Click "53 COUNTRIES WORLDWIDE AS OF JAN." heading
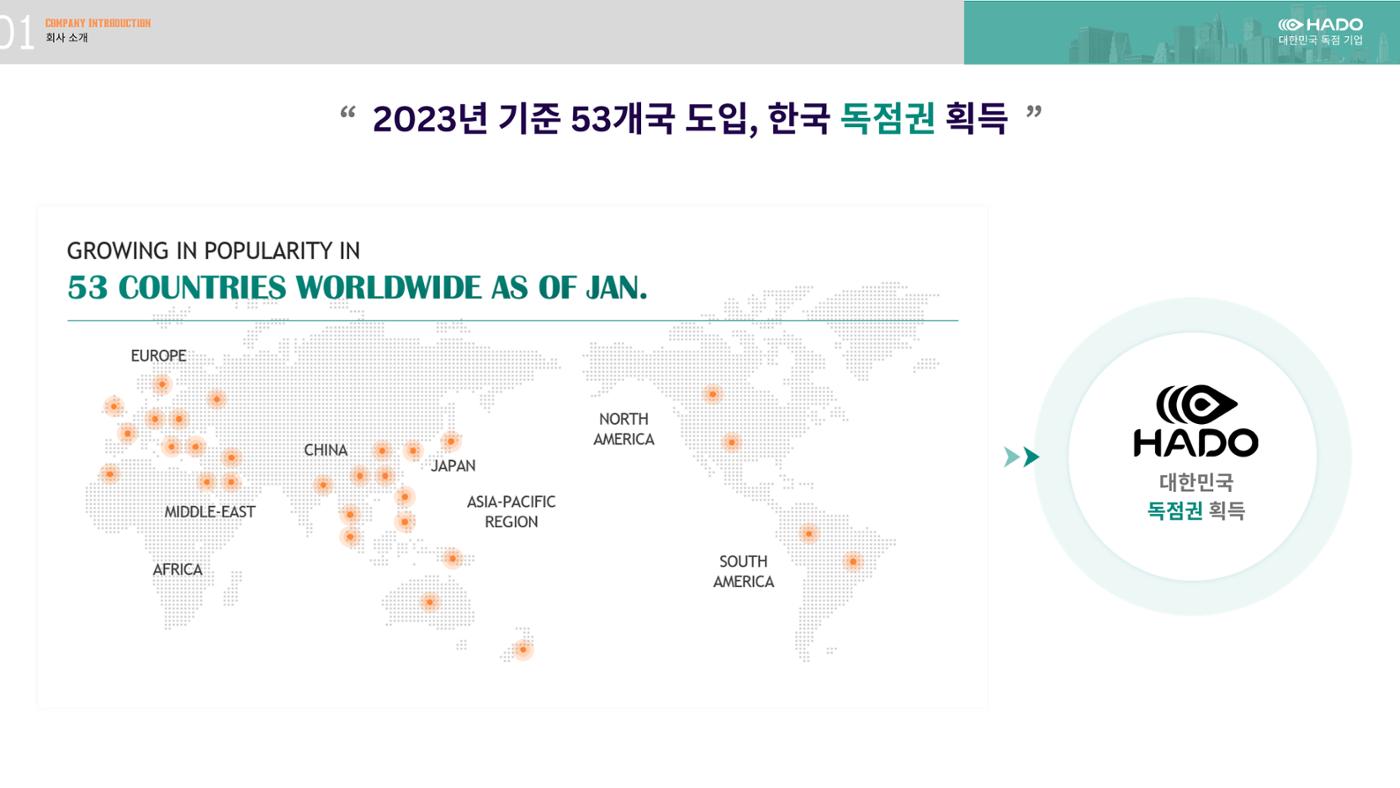The height and width of the screenshot is (788, 1400). click(x=357, y=288)
